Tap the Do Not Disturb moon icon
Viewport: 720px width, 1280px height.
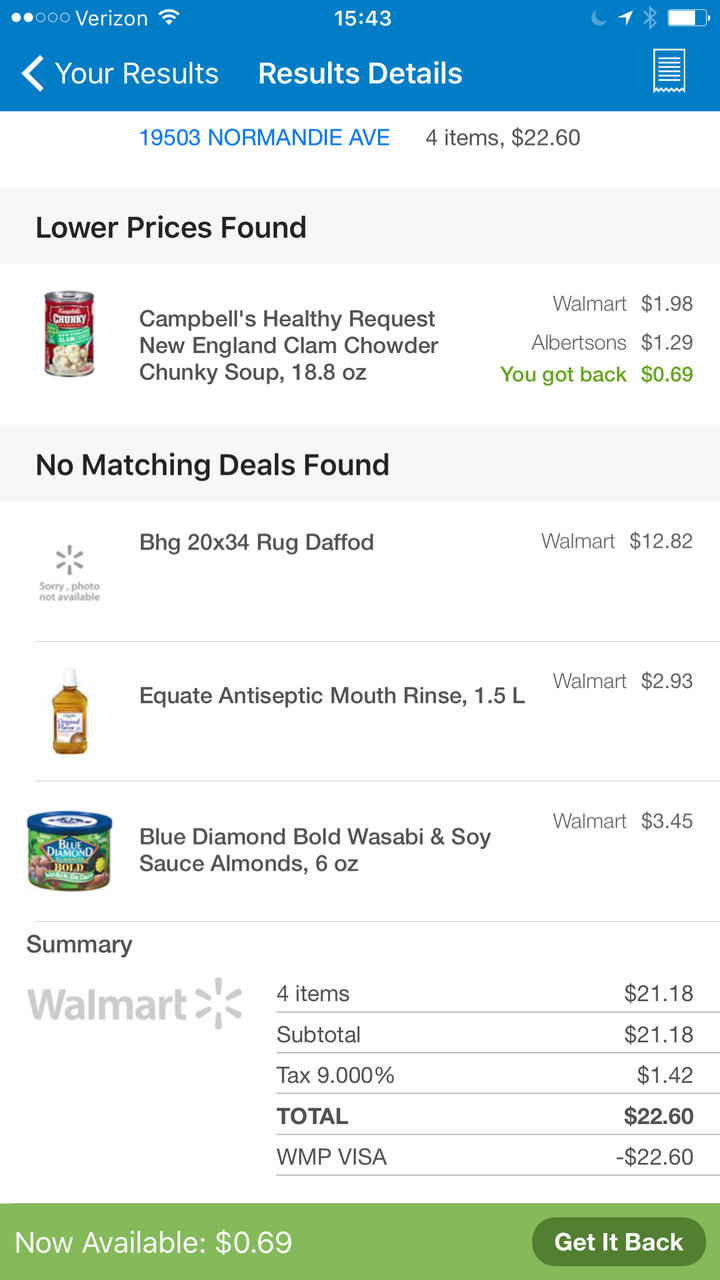pos(599,18)
